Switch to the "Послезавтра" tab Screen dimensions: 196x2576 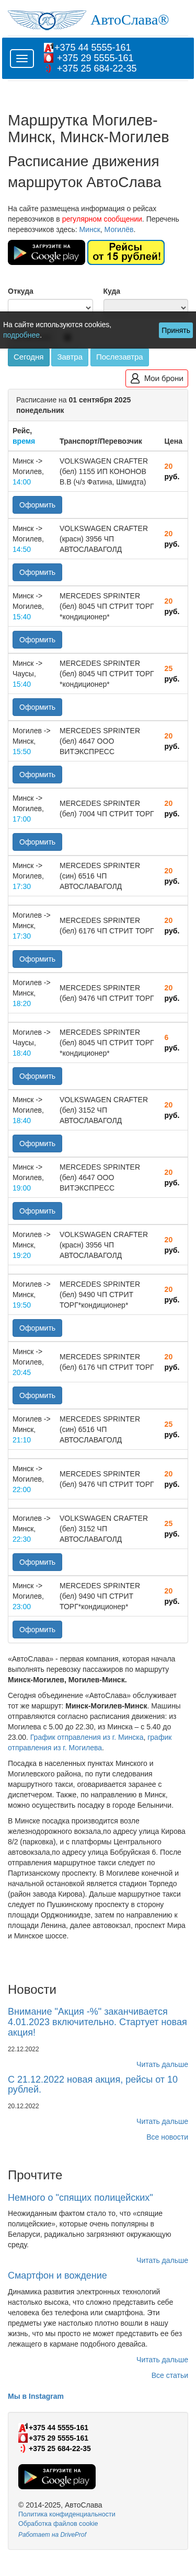tap(120, 357)
